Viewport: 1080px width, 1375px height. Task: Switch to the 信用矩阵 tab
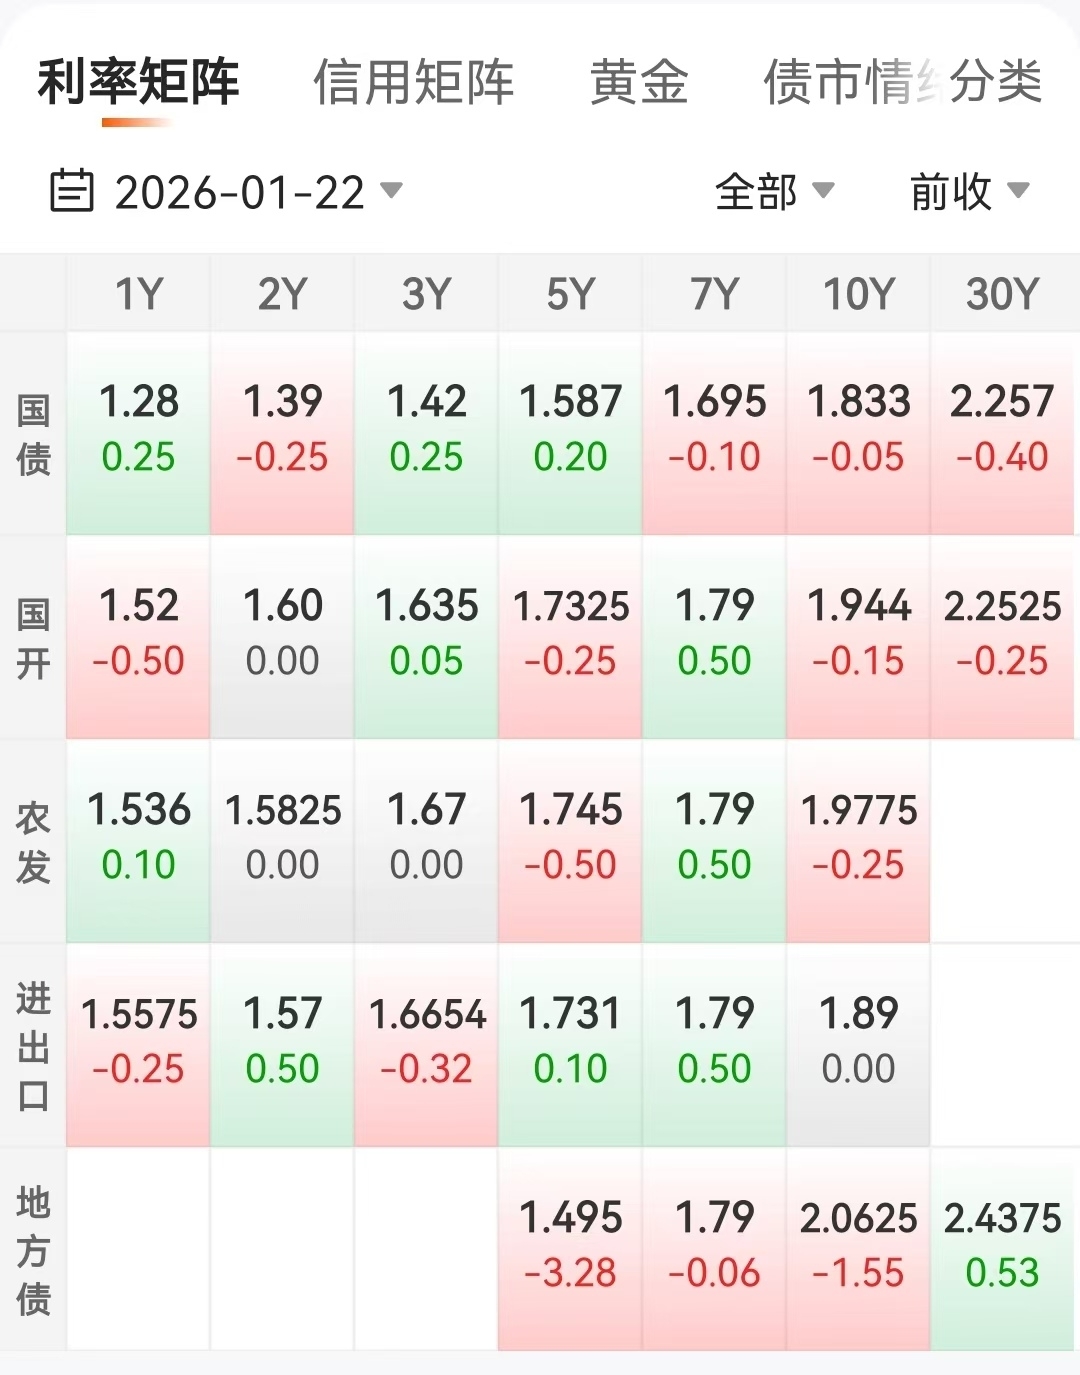413,82
